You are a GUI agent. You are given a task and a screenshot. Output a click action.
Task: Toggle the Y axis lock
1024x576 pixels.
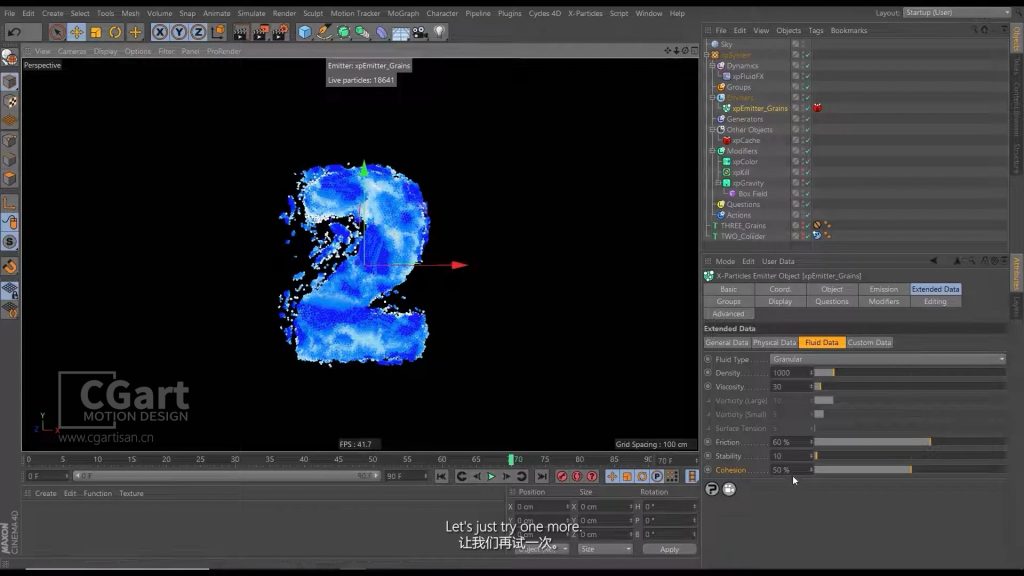178,31
